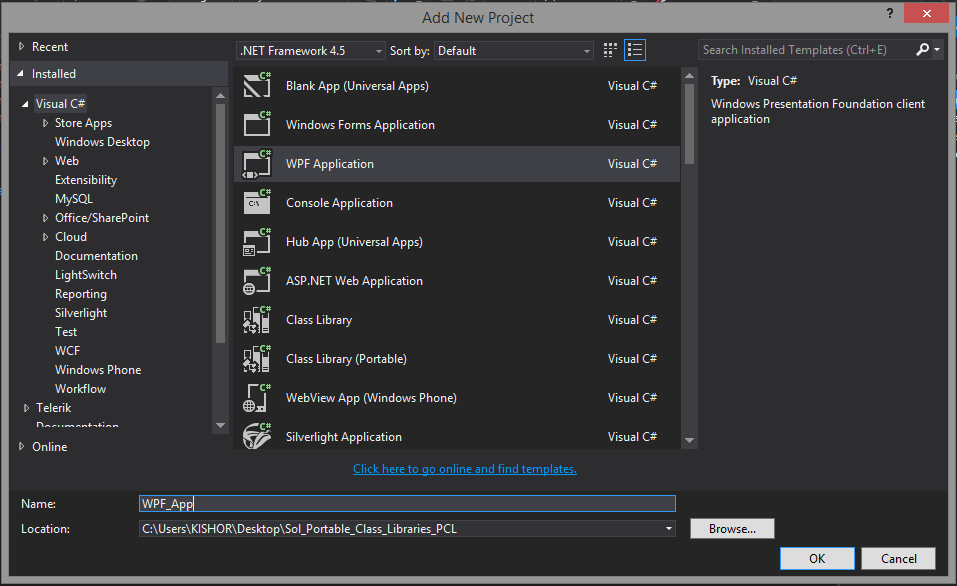Screen dimensions: 957x586
Task: Select the Silverlight category in tree
Action: point(81,313)
